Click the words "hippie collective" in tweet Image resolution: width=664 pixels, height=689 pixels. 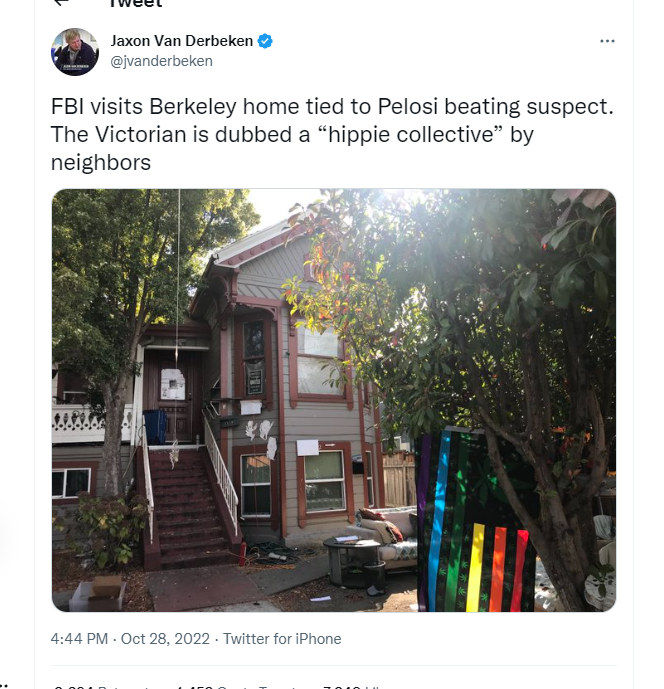(x=410, y=134)
